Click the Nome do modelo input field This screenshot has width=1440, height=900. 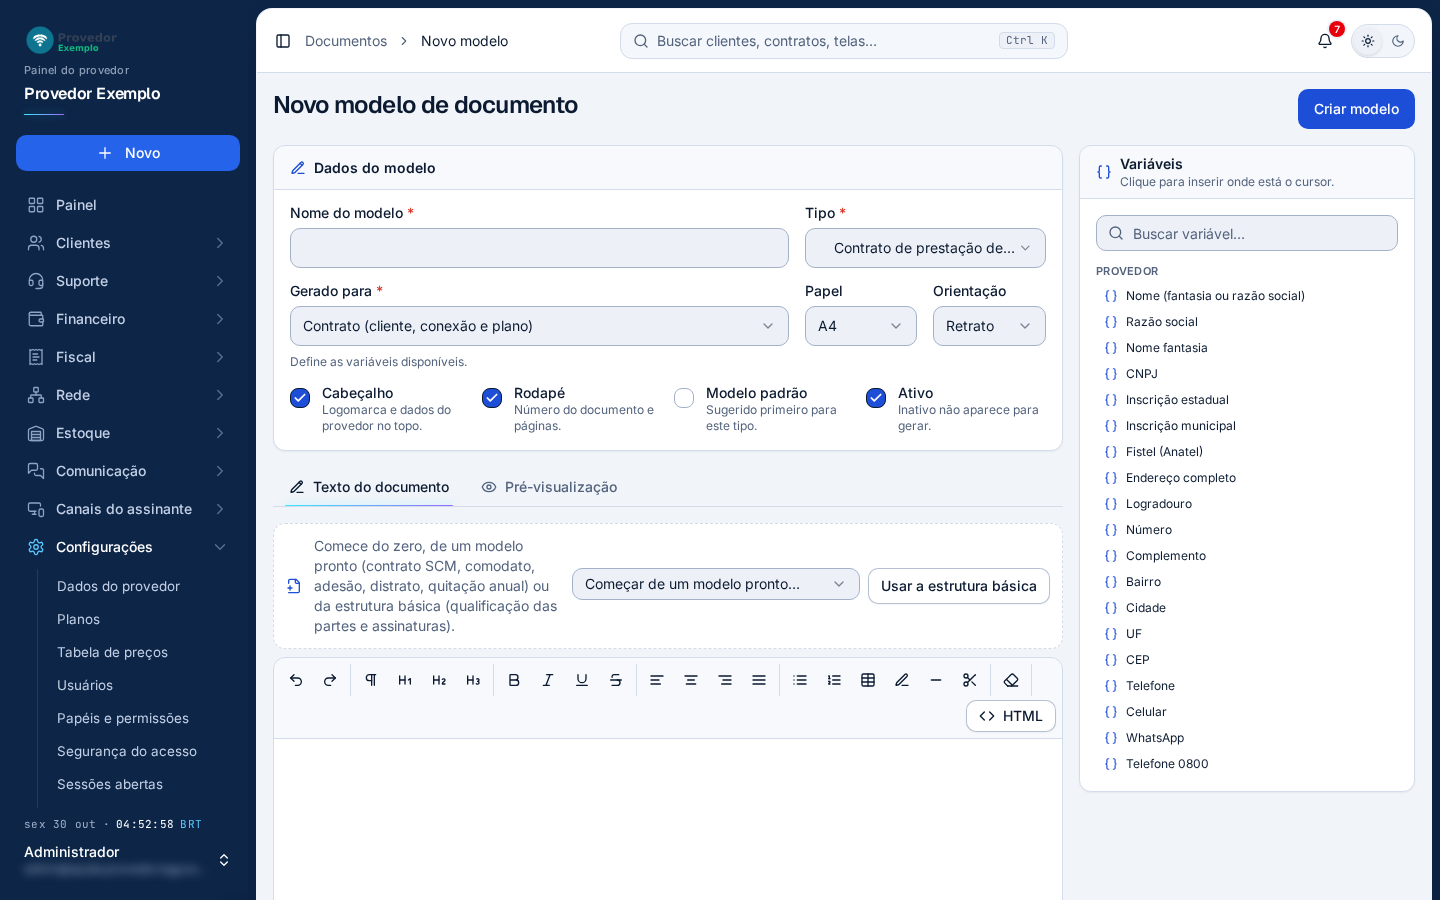[x=539, y=248]
